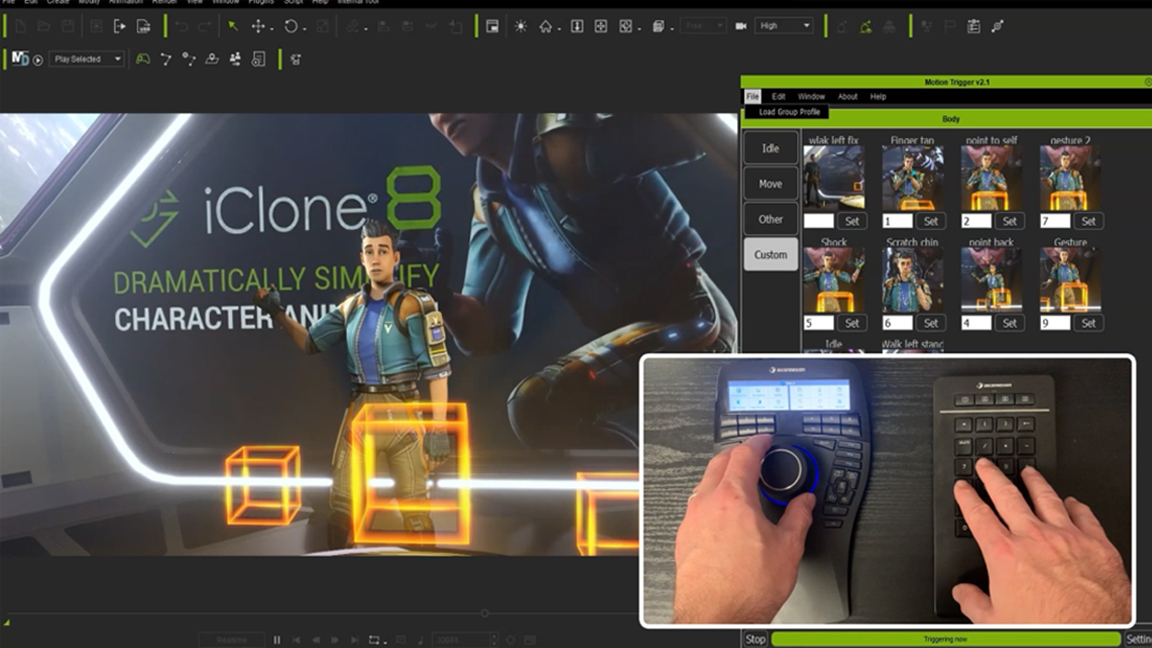Select the Scratch chin motion thumbnail

pos(912,280)
